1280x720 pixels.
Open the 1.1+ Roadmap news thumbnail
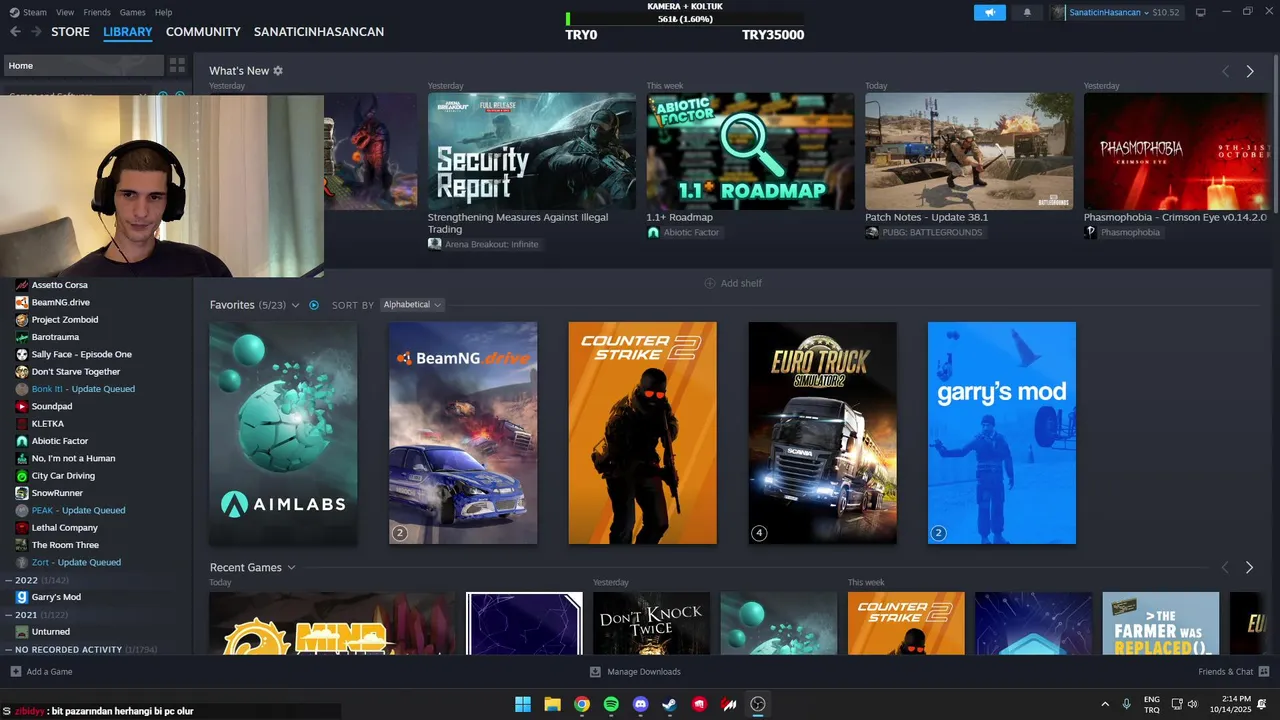point(750,151)
